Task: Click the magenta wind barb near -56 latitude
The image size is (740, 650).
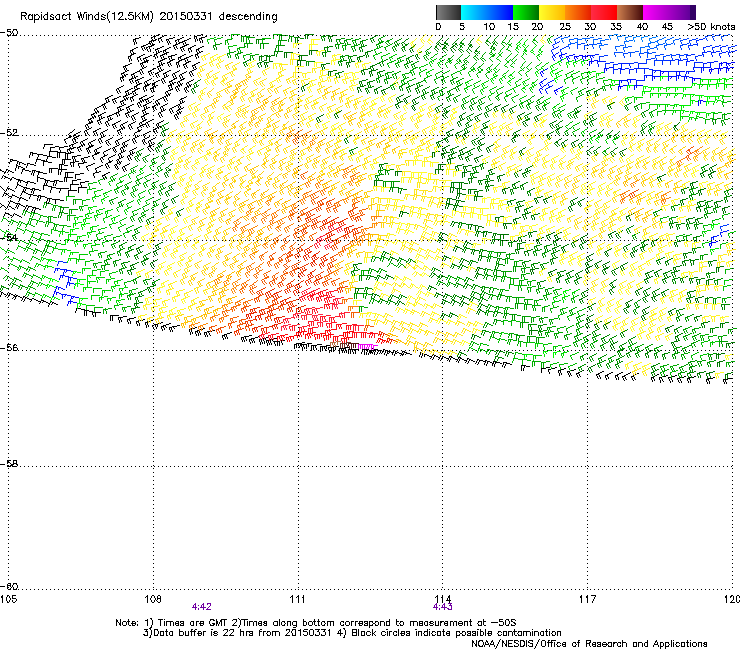Action: [367, 347]
